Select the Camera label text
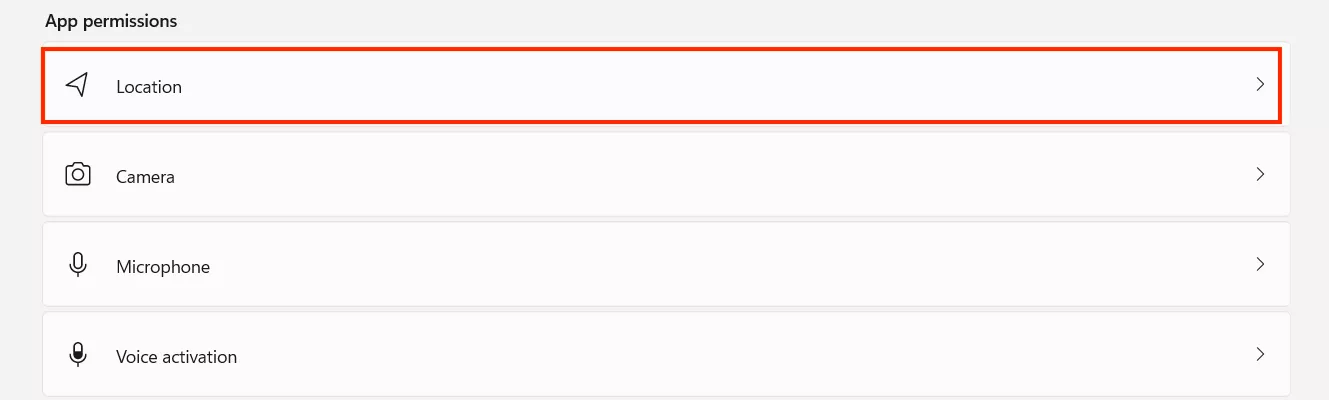The height and width of the screenshot is (400, 1329). click(x=145, y=177)
